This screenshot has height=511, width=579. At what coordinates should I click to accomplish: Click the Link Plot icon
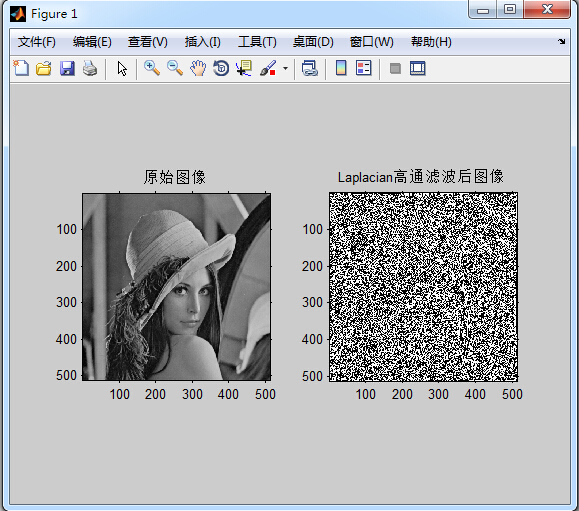[309, 68]
